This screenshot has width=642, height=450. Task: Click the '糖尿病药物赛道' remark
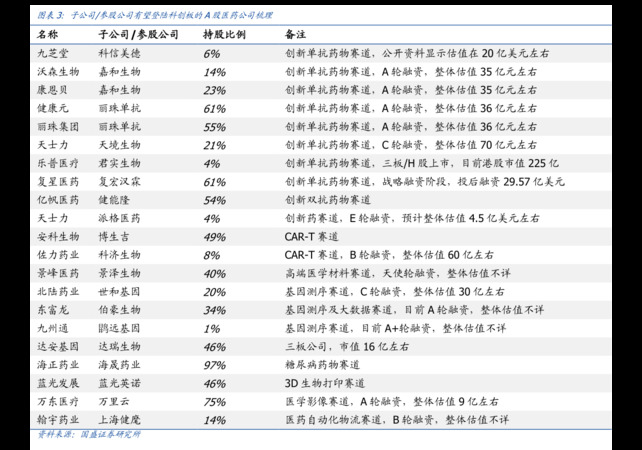(322, 364)
